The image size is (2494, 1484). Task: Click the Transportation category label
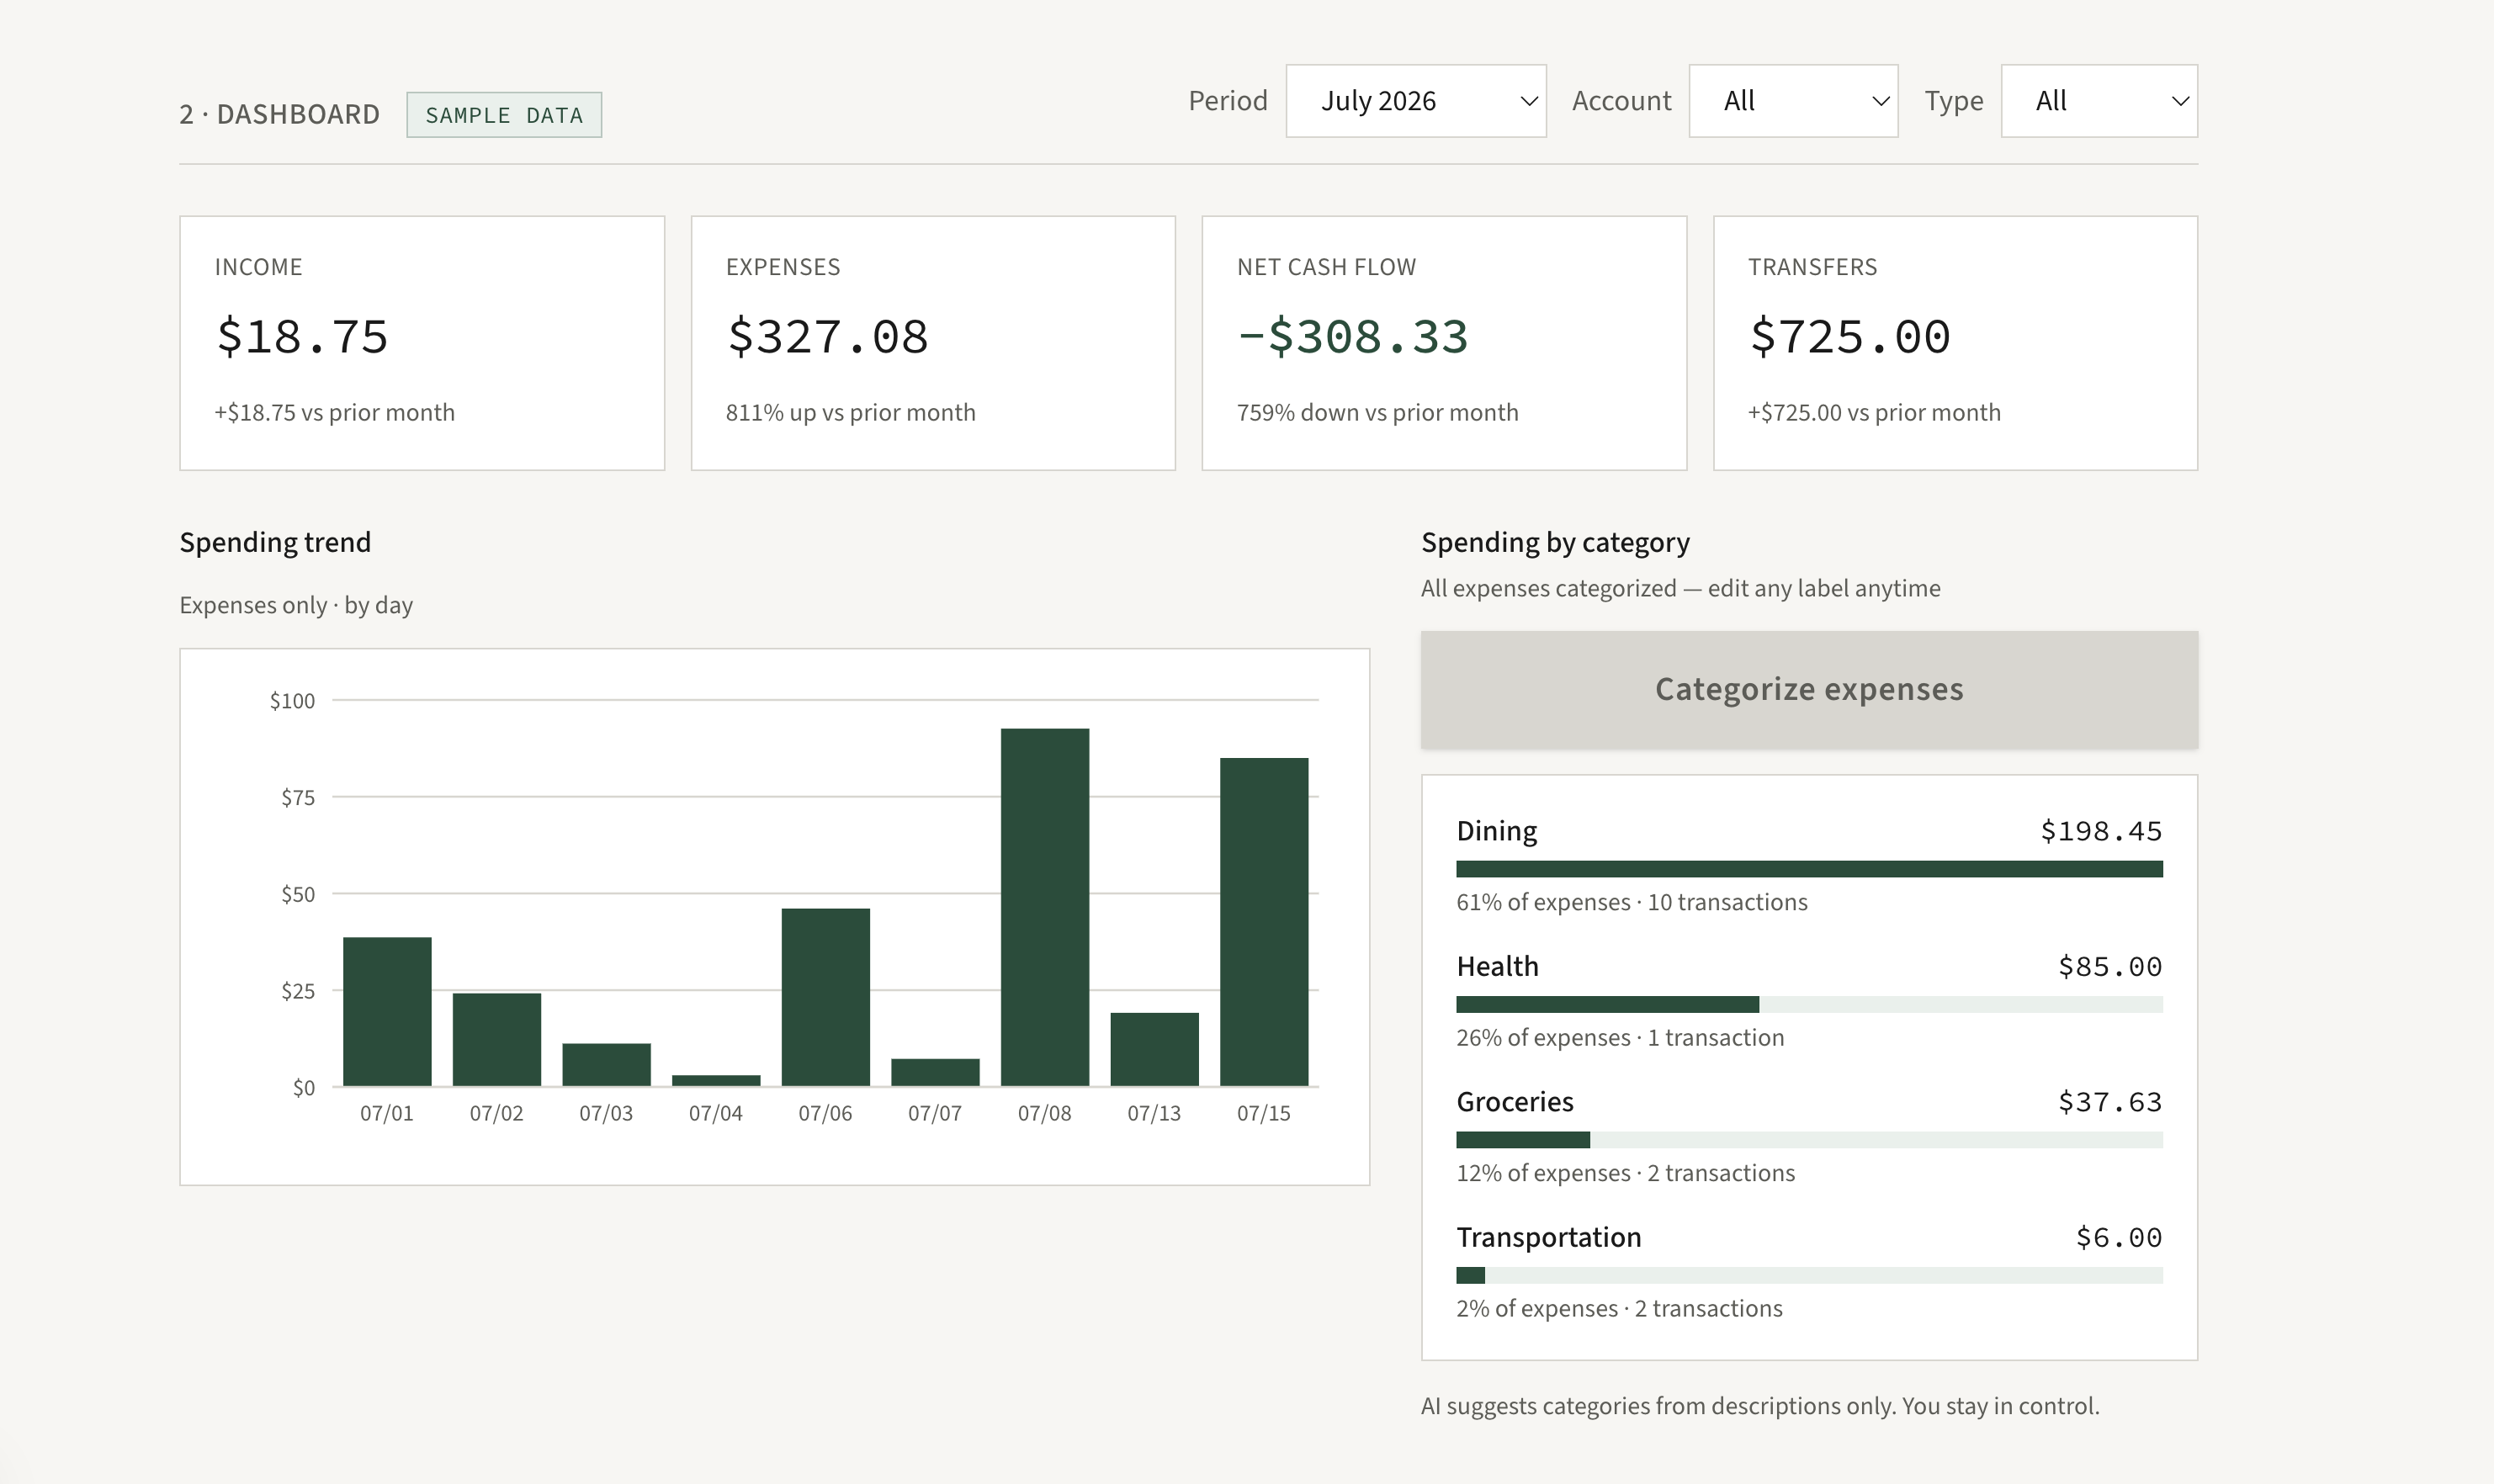1548,1237
